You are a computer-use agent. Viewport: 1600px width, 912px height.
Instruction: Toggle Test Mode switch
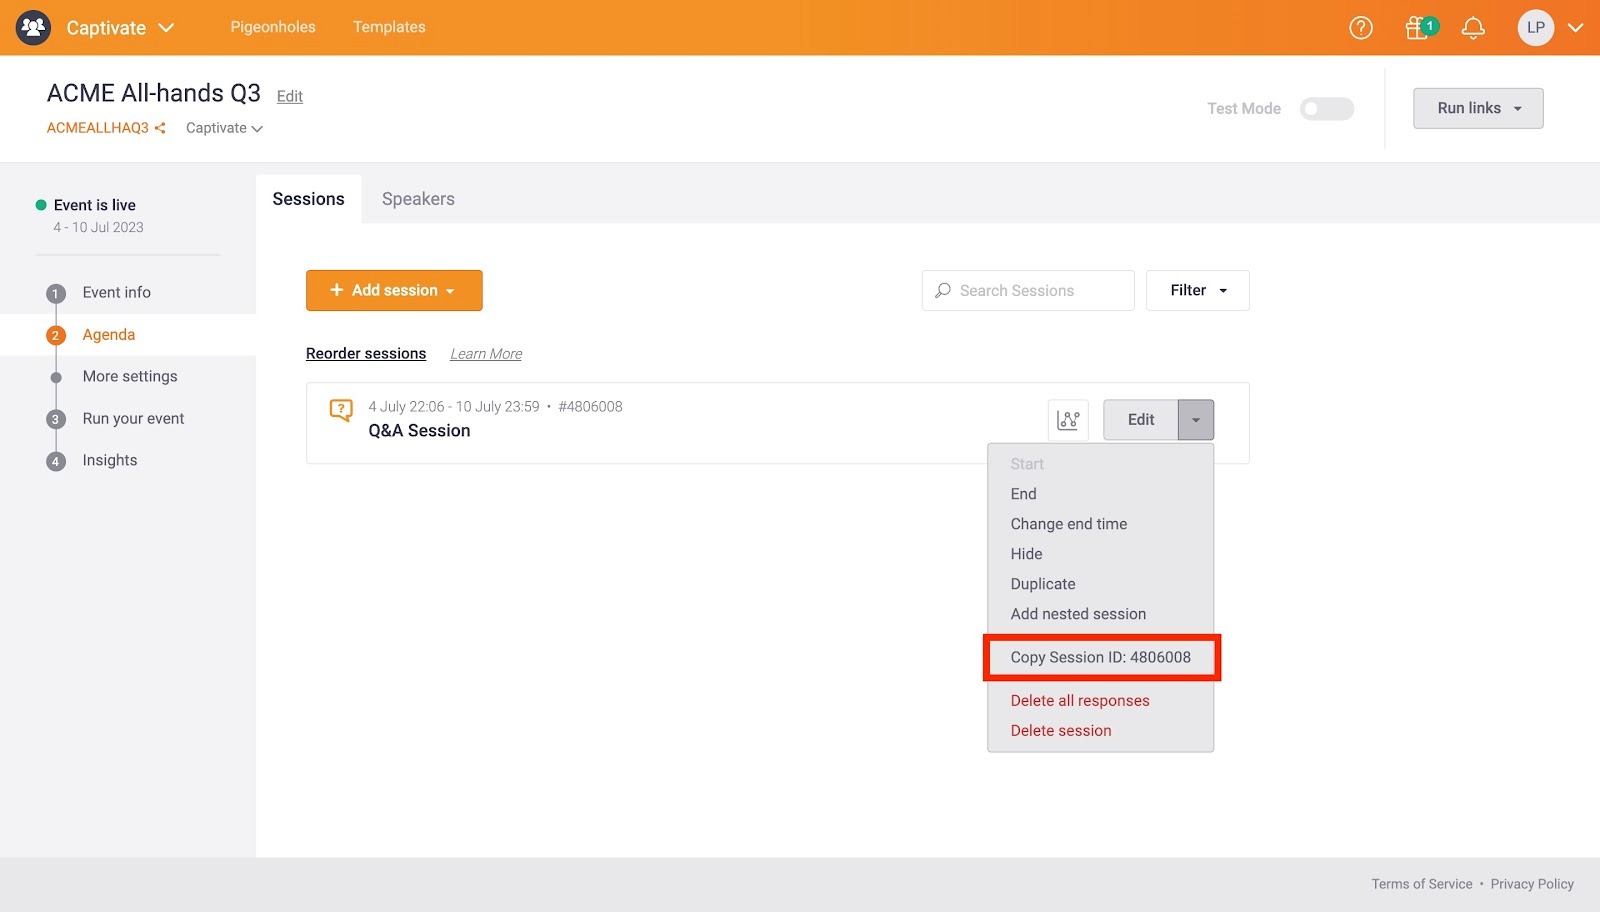click(1326, 109)
